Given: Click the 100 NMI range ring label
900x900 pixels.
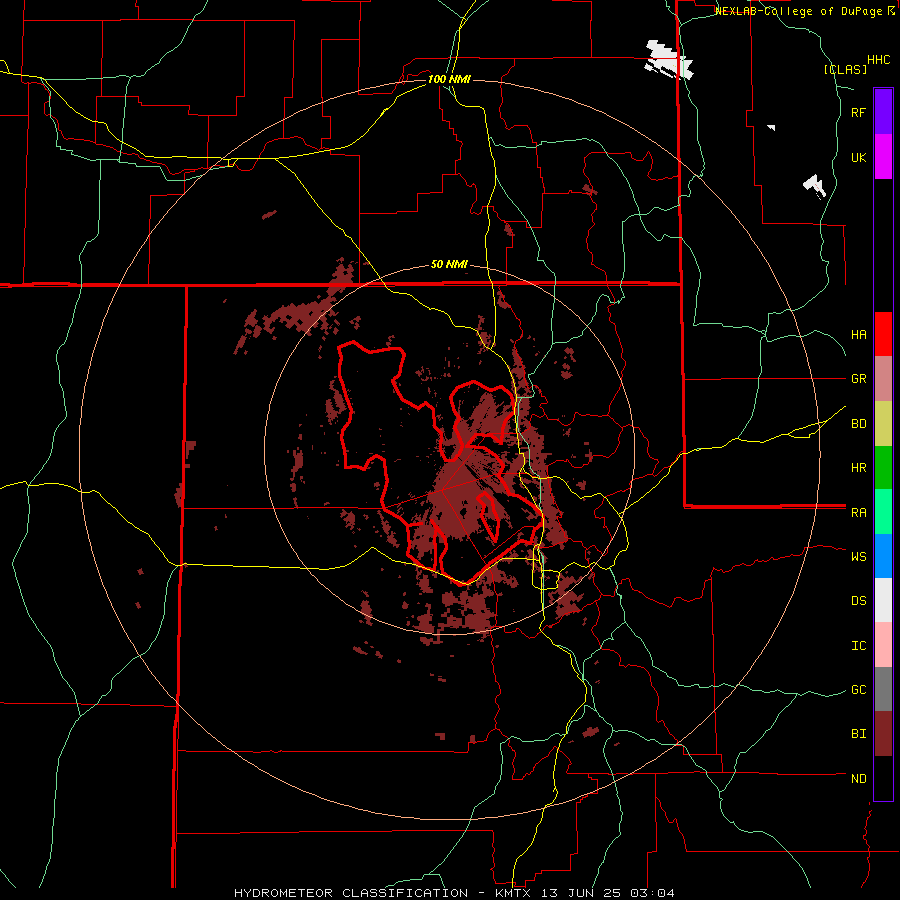Looking at the screenshot, I should [449, 79].
